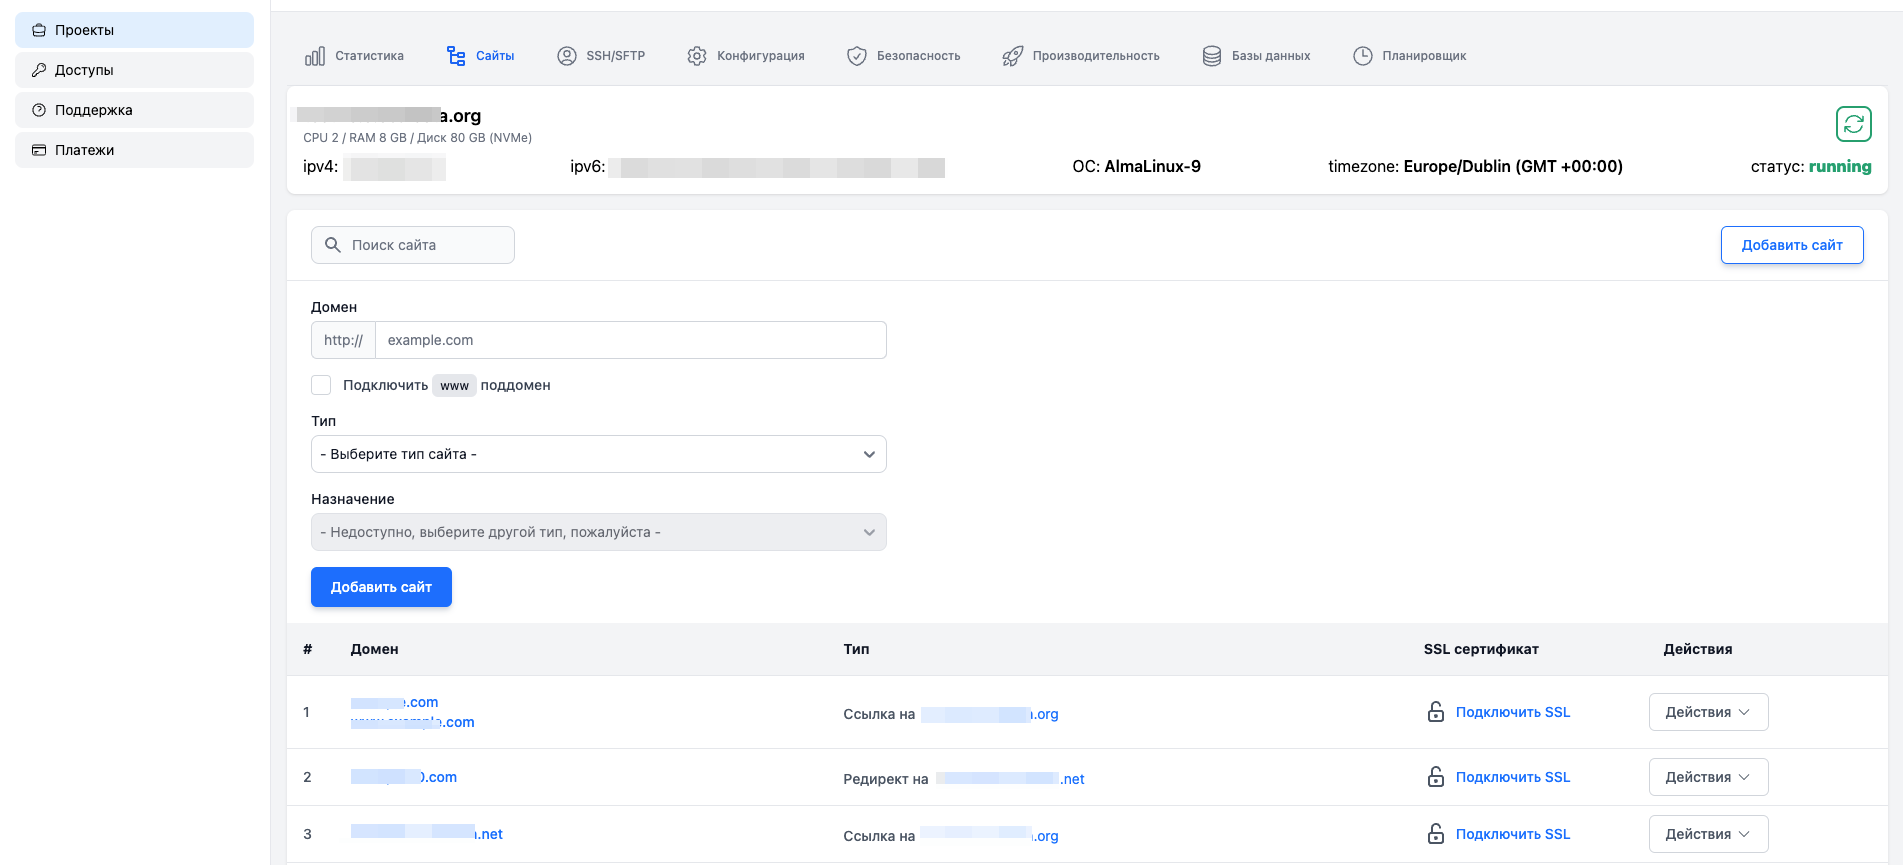Focus the domain example.com input field

[631, 340]
